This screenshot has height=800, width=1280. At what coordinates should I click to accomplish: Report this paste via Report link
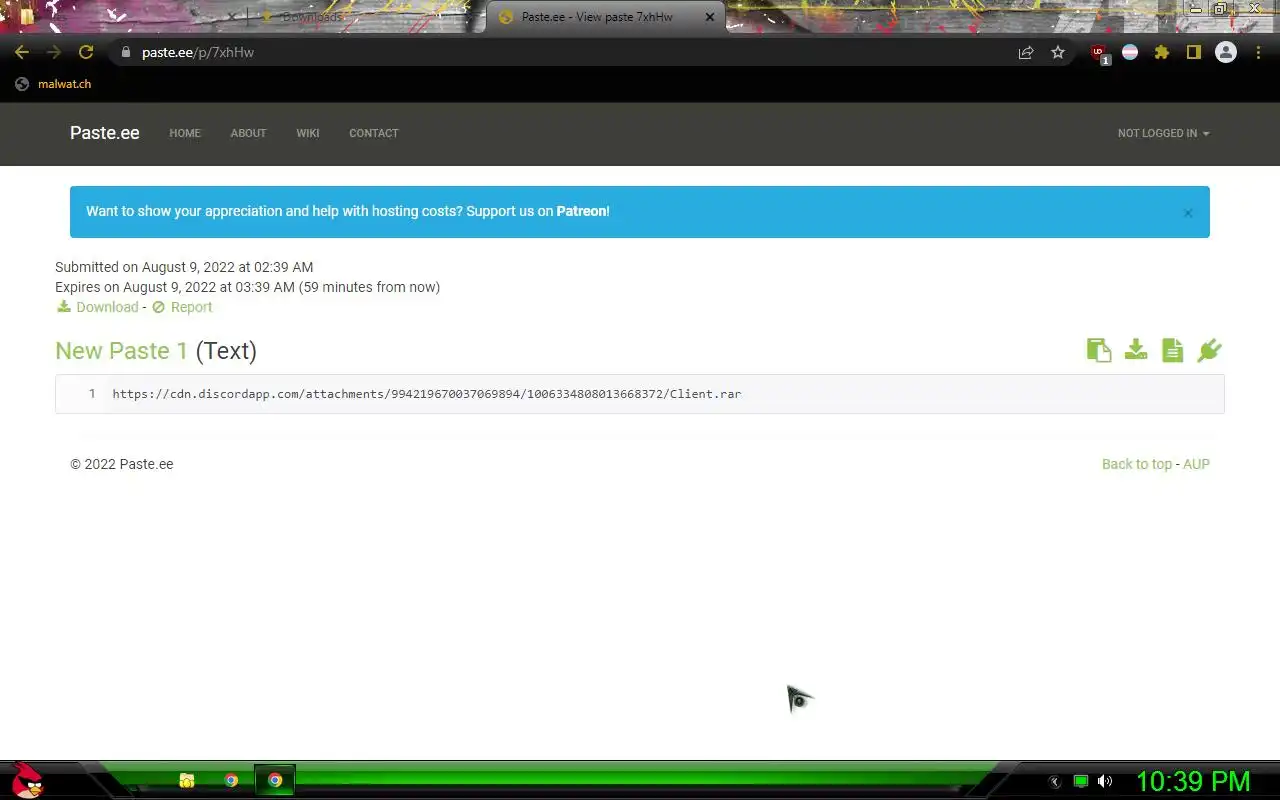[x=182, y=307]
